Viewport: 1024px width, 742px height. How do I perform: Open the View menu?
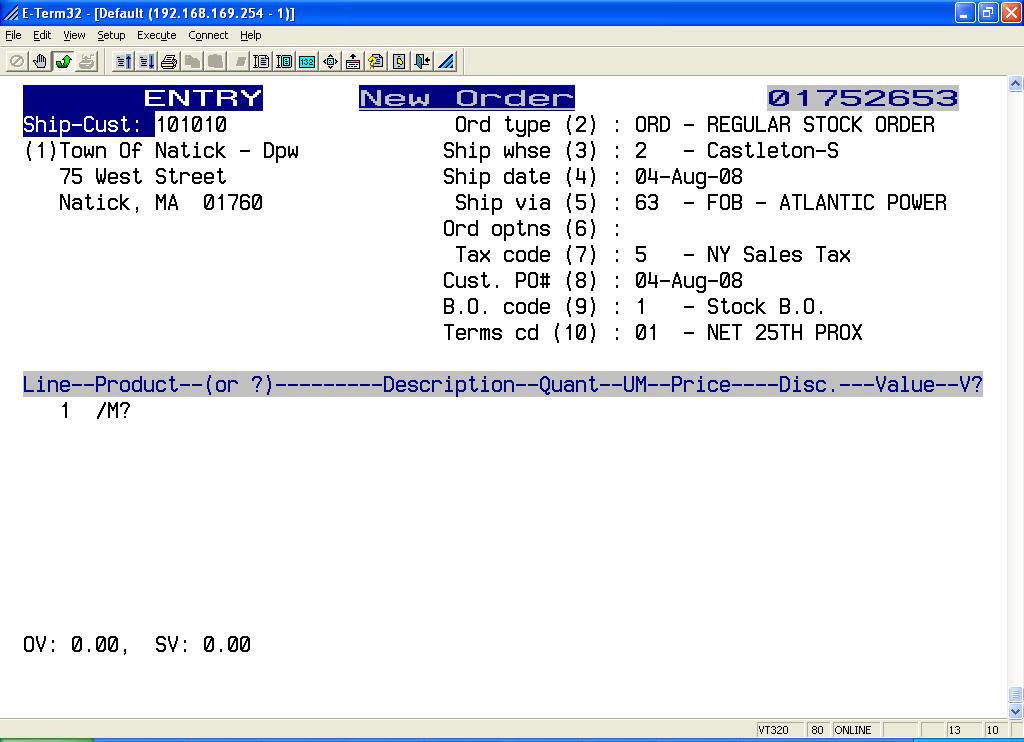point(74,35)
